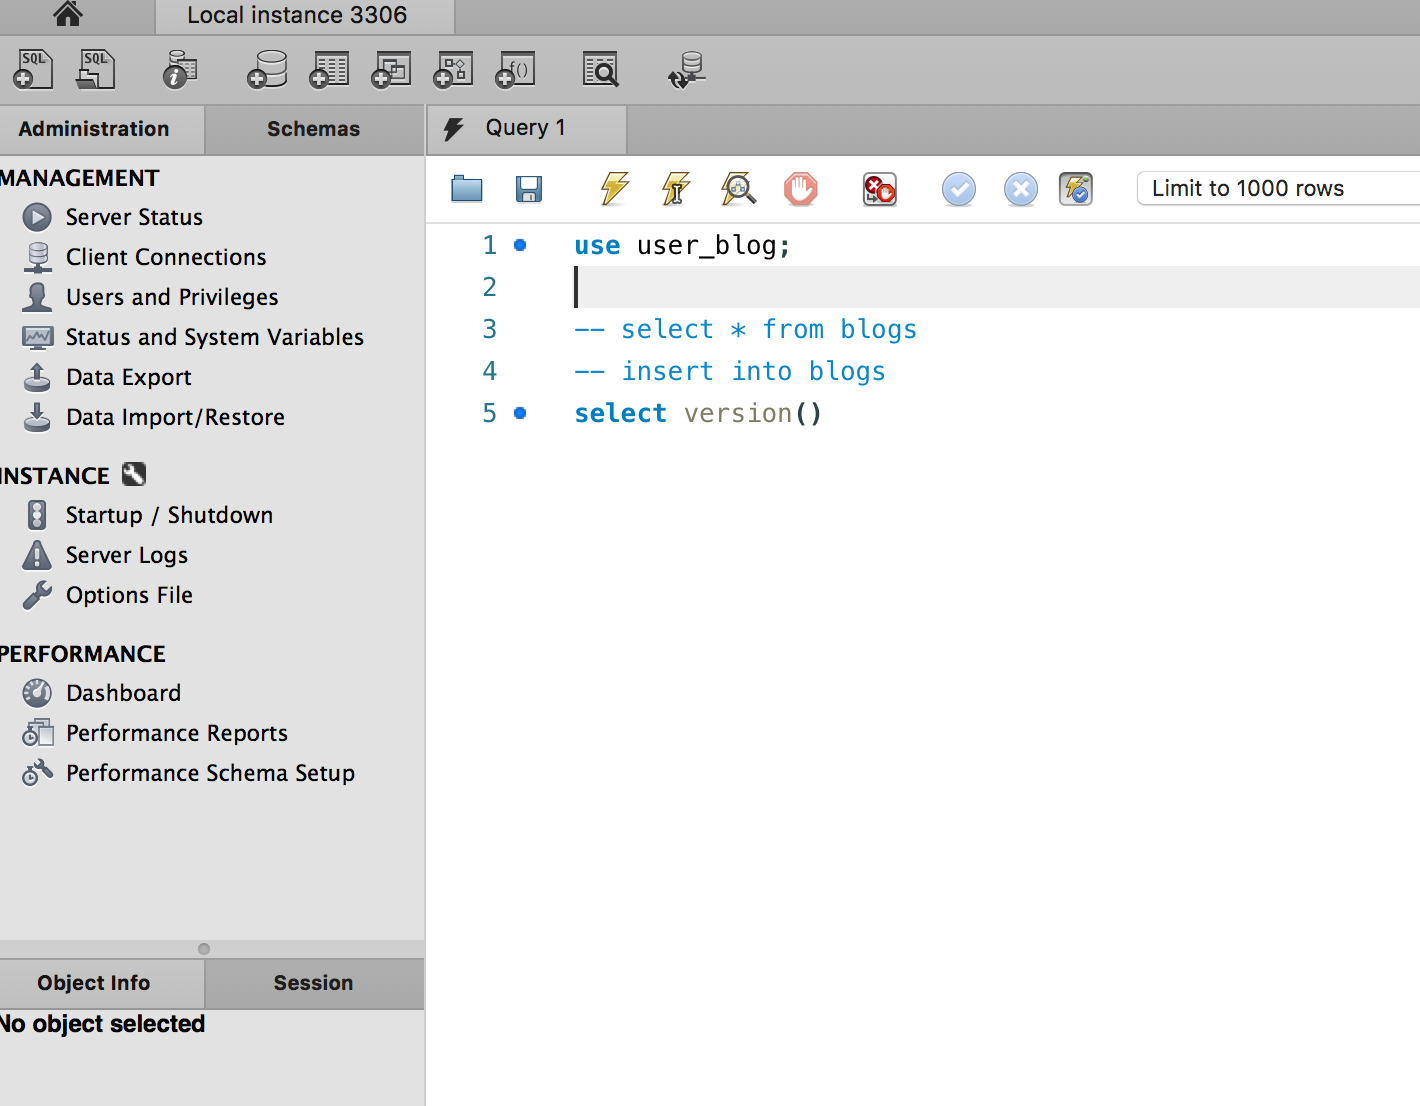Screen dimensions: 1420x1106
Task: Open Options File
Action: pos(129,595)
